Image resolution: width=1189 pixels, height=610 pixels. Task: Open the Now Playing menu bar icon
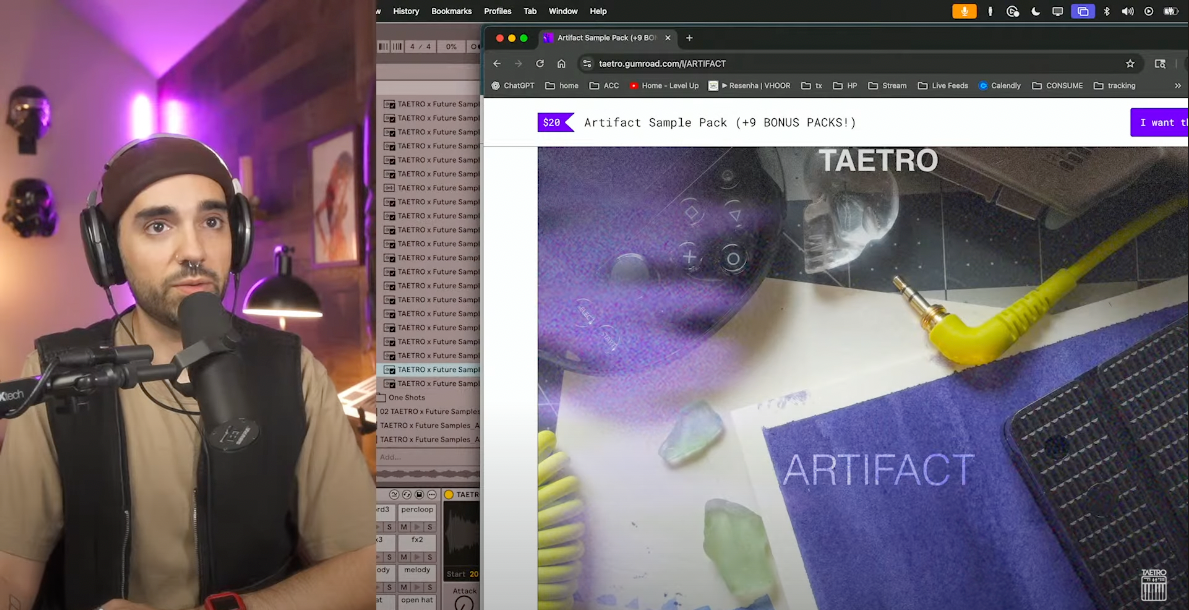coord(1149,11)
